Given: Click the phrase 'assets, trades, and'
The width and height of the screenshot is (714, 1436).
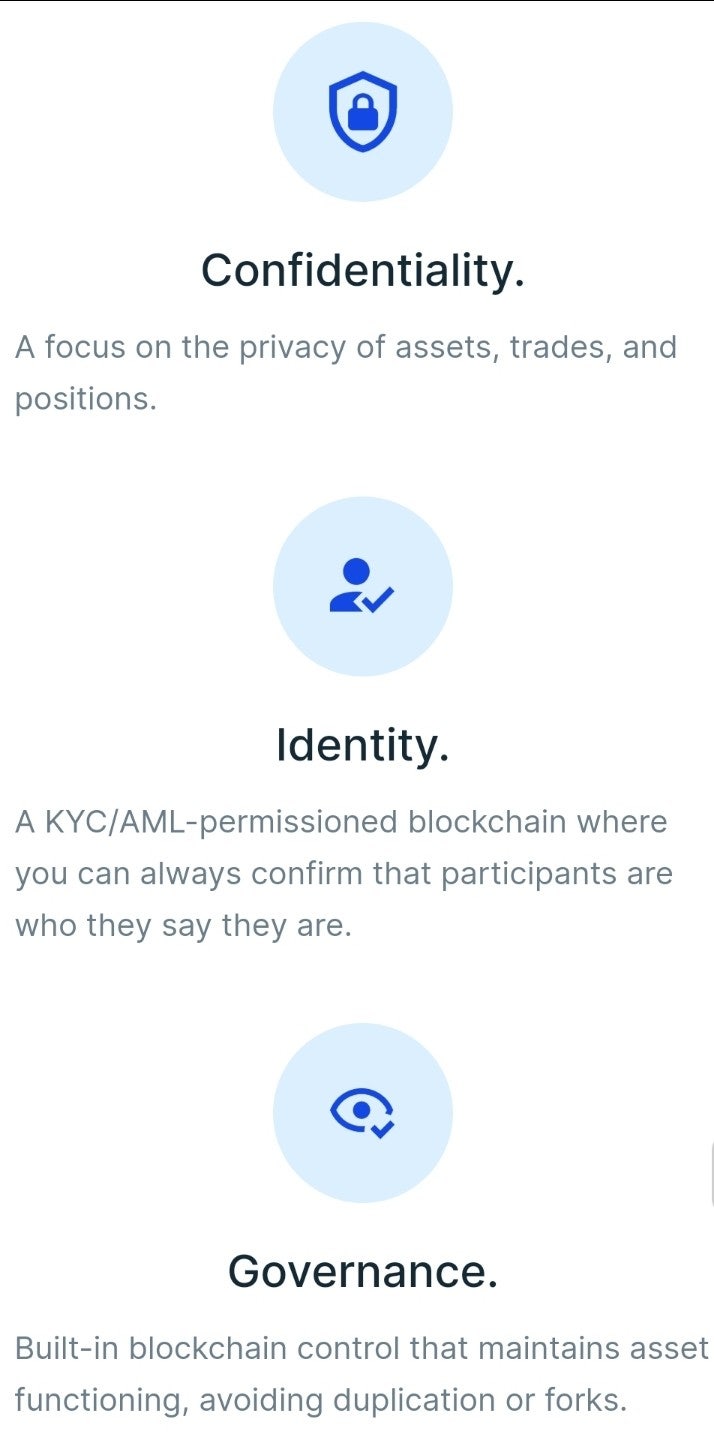Looking at the screenshot, I should click(x=536, y=349).
